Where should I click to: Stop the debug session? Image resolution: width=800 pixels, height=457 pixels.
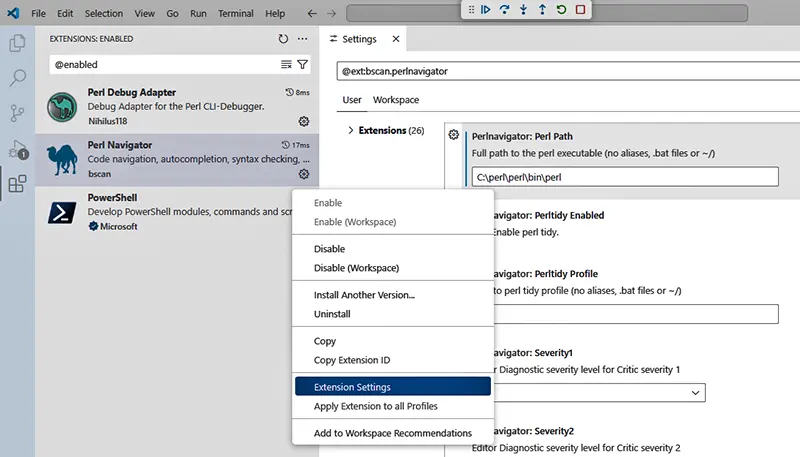580,9
